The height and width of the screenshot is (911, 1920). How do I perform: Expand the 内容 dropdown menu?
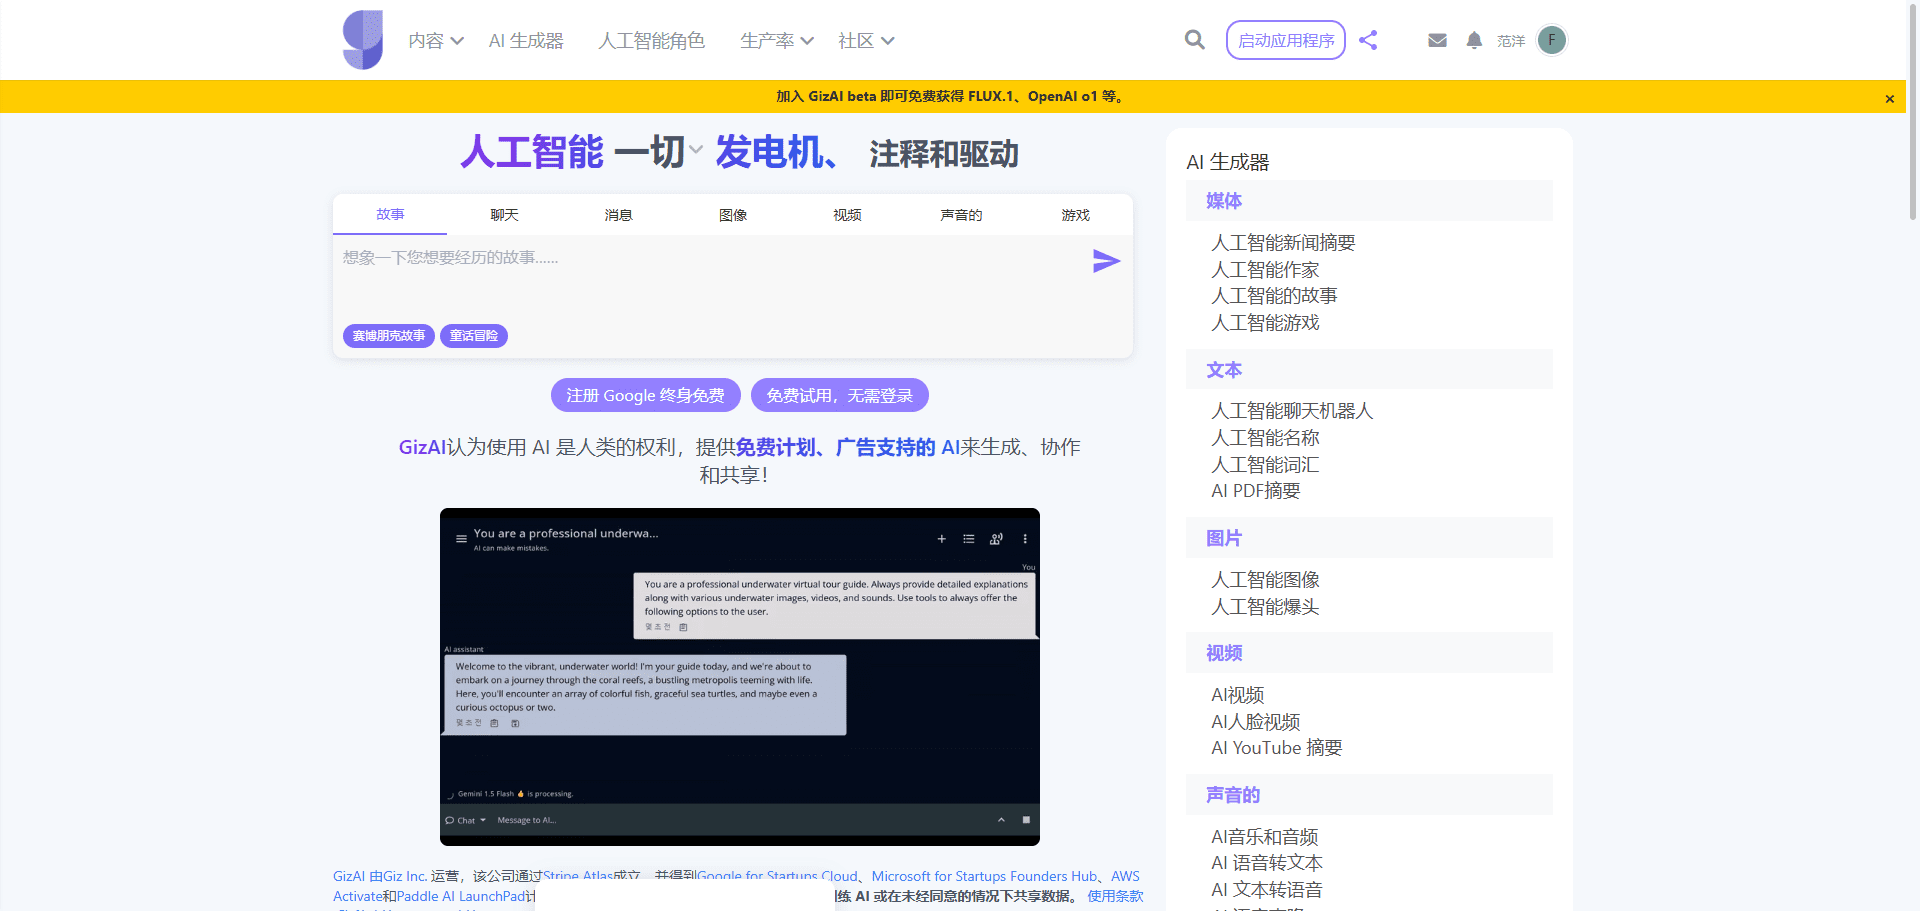pos(436,41)
